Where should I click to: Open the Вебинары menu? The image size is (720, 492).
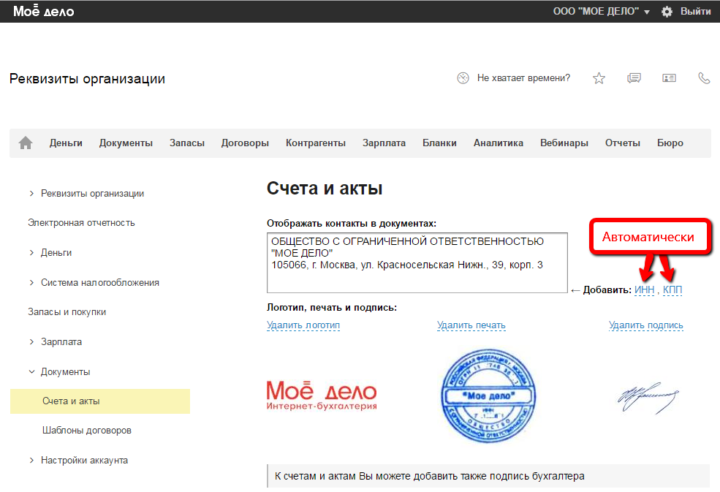tap(564, 143)
